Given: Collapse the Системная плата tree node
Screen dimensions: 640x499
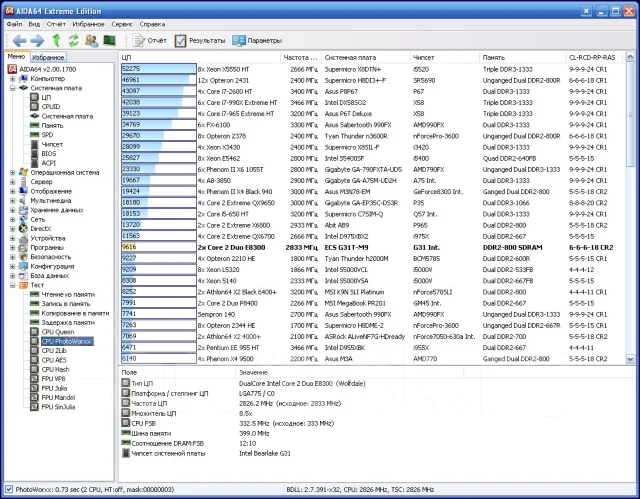Looking at the screenshot, I should [x=13, y=88].
